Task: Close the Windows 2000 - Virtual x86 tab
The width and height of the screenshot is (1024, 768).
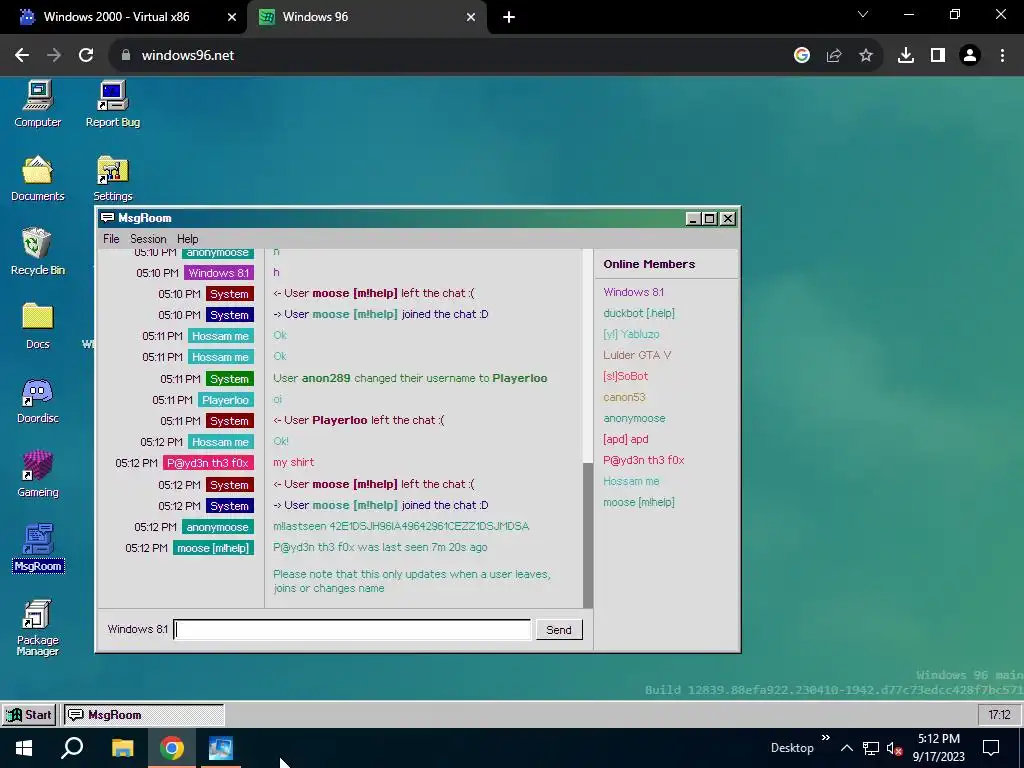Action: (231, 17)
